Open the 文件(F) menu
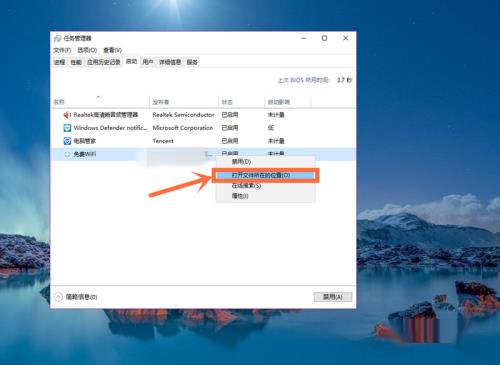Screen dimensions: 500x365 click(62, 50)
